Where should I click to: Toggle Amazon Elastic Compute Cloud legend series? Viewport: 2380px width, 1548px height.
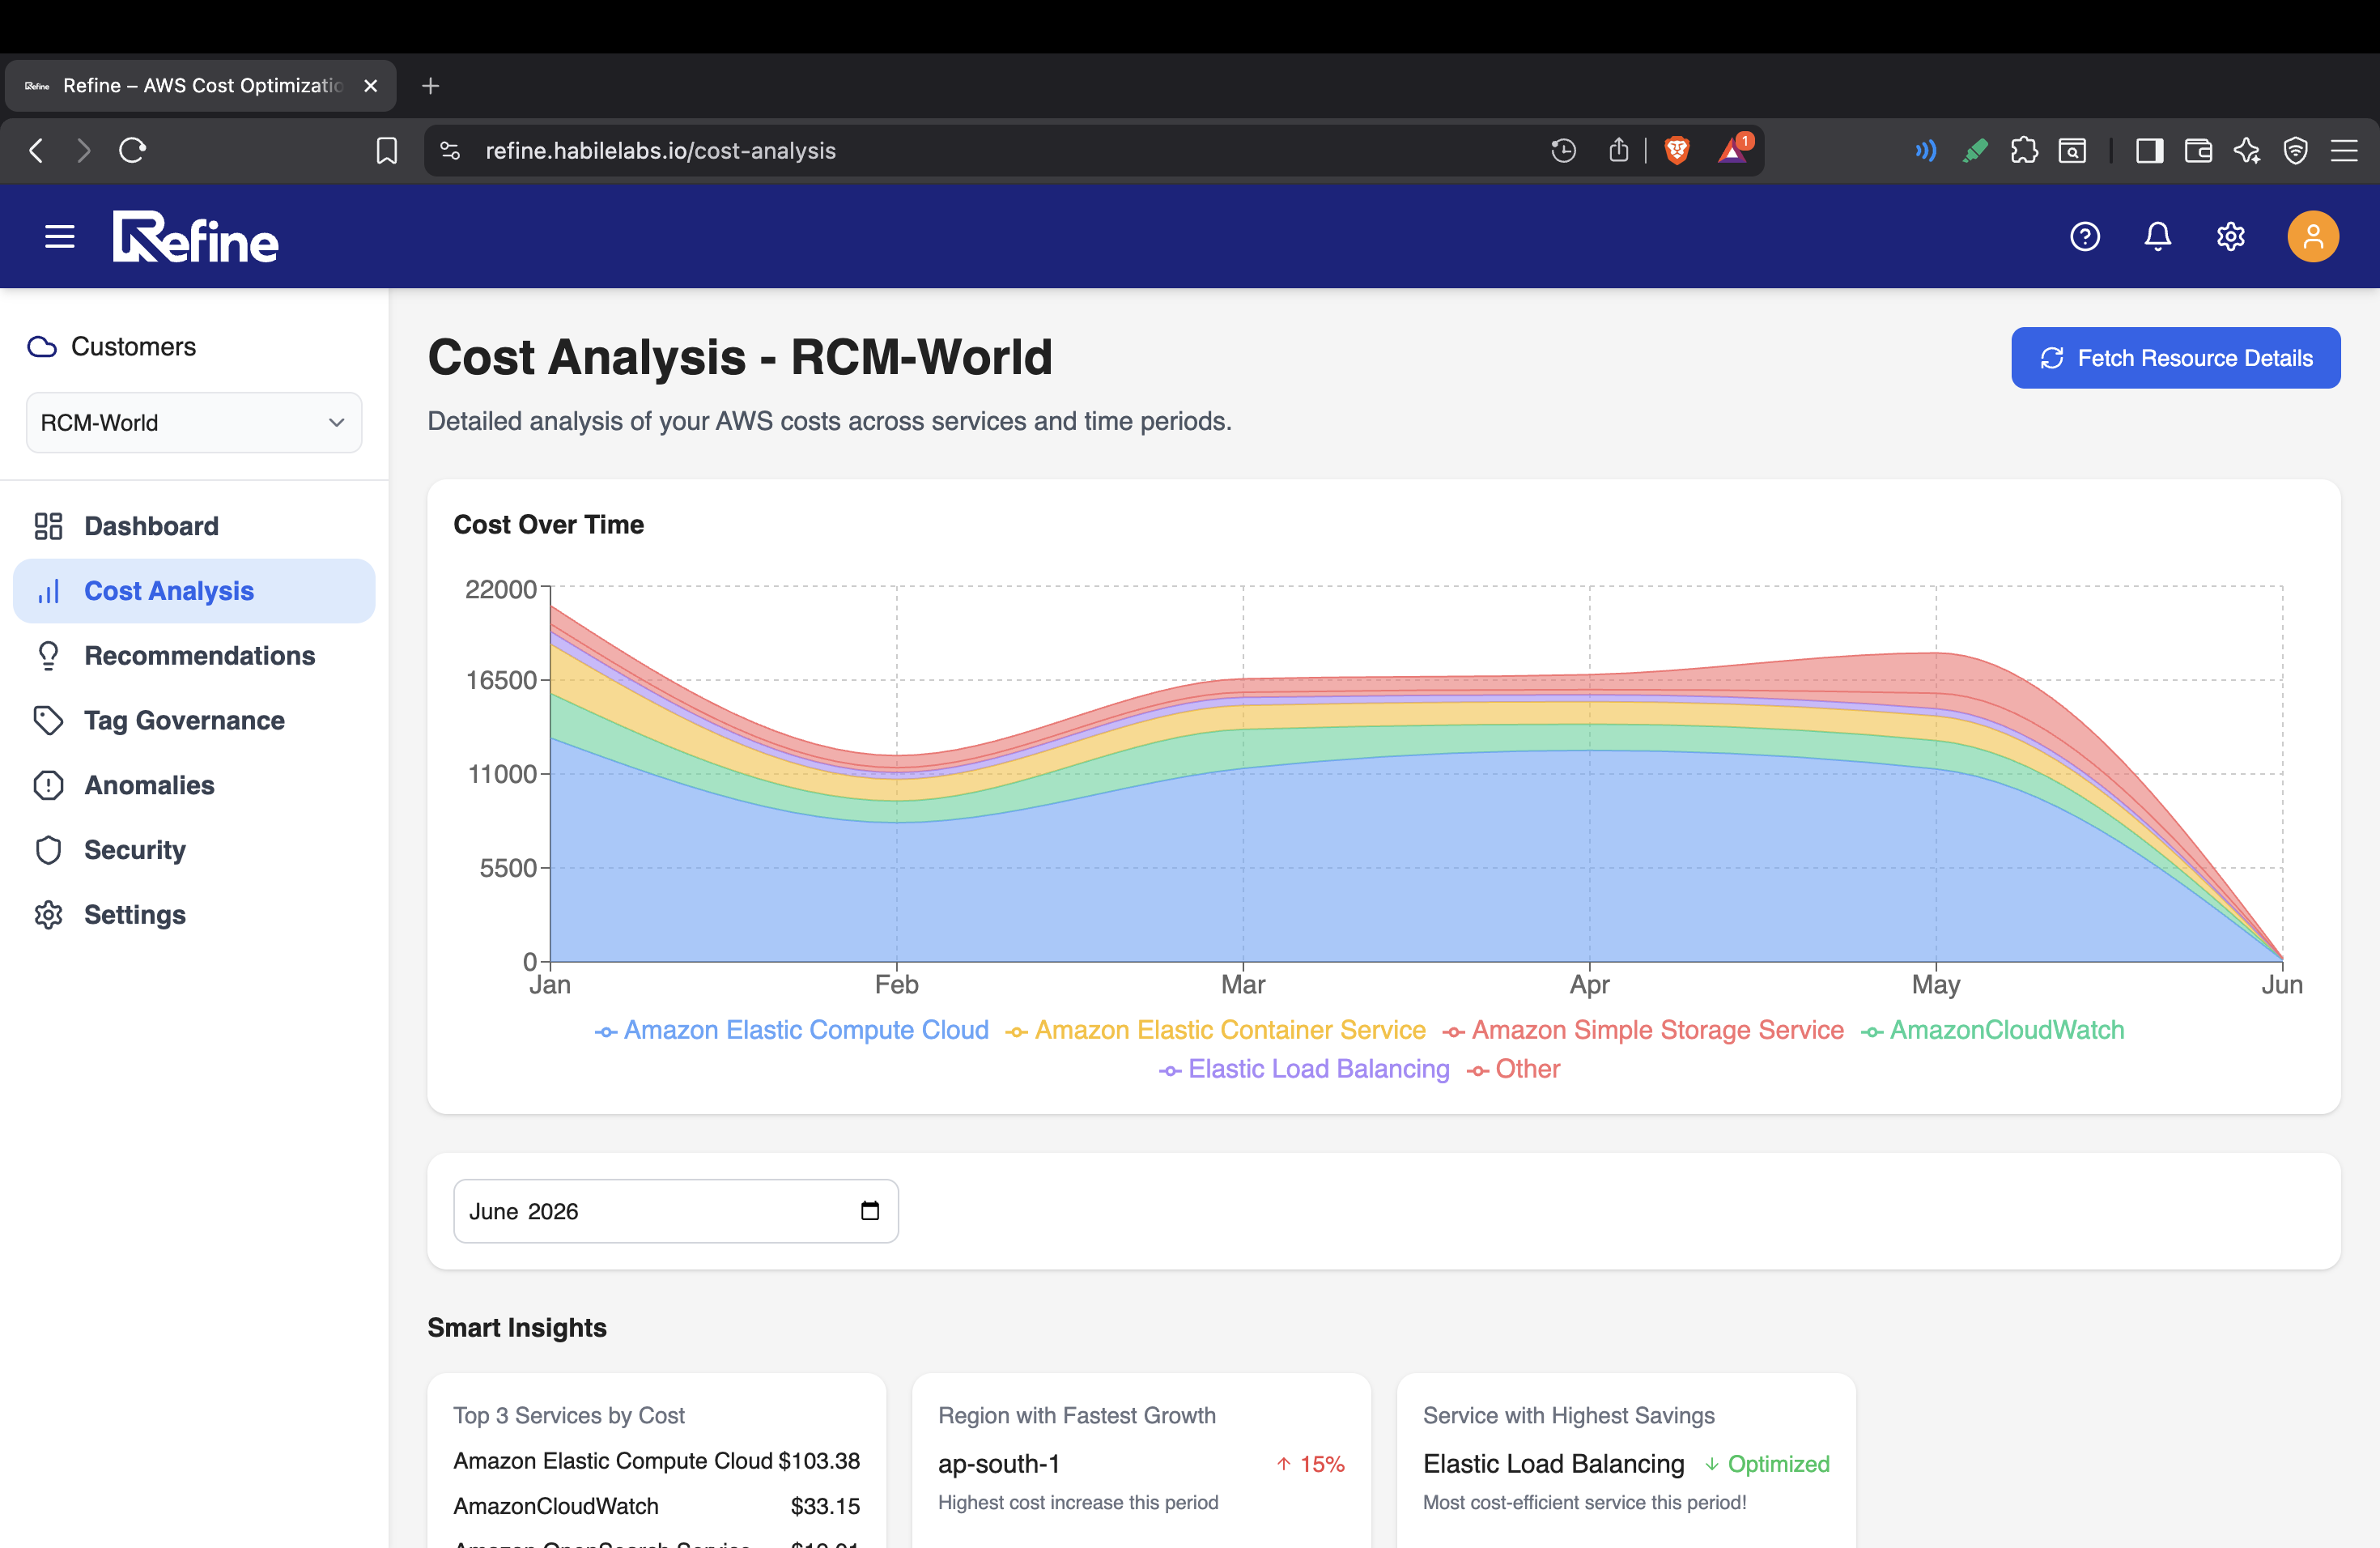pos(792,1030)
